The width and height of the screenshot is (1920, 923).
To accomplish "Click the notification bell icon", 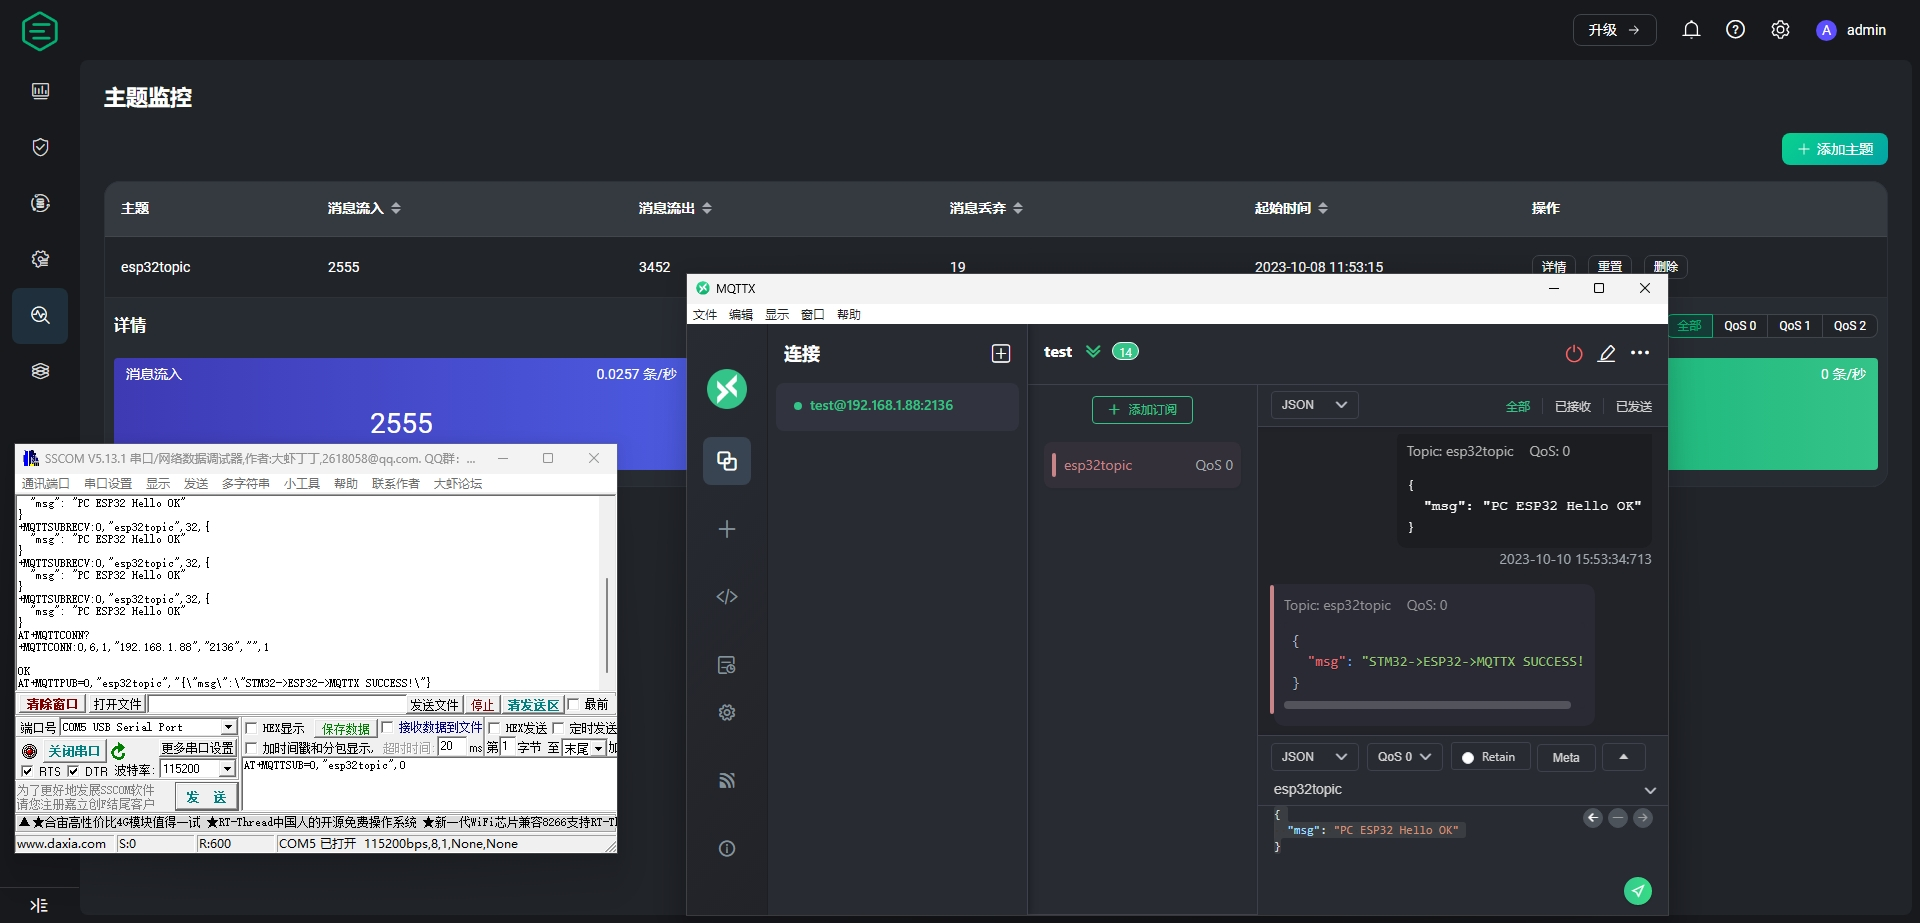I will pyautogui.click(x=1691, y=30).
